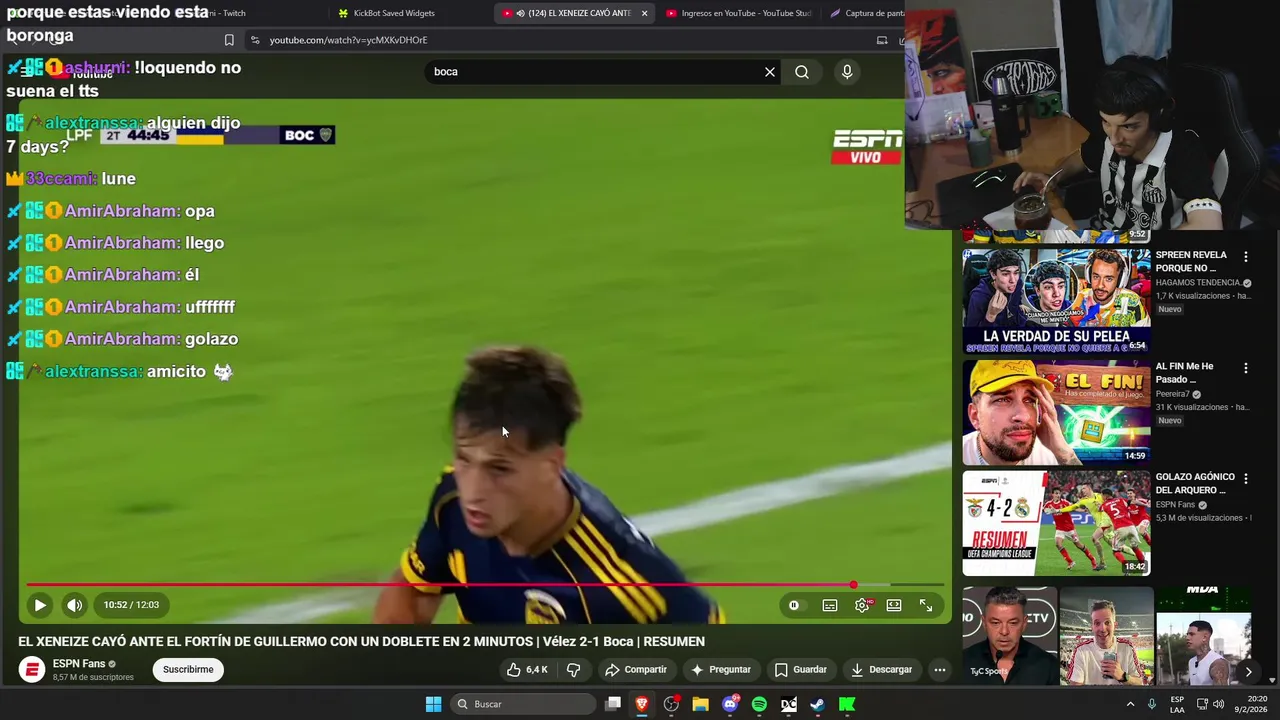Open Discord from the taskbar

[x=730, y=704]
